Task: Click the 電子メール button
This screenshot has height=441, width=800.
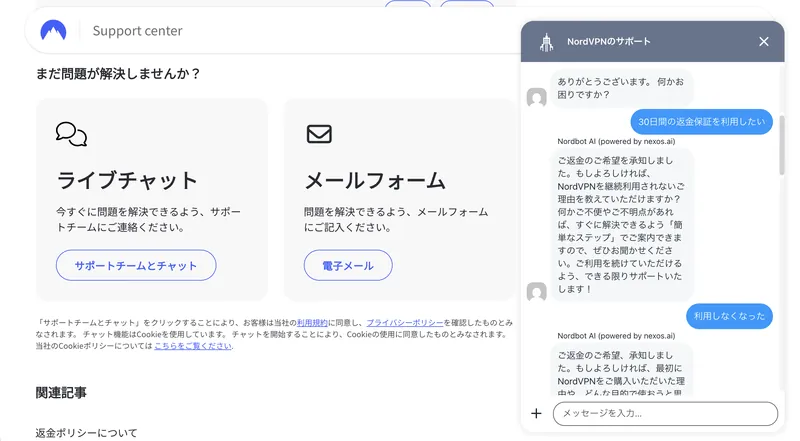Action: (x=348, y=265)
